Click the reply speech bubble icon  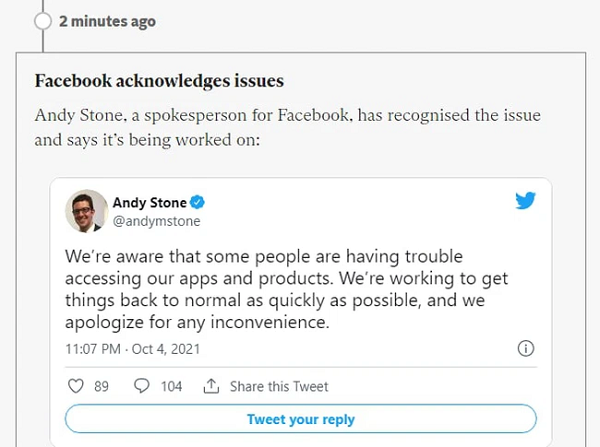141,386
